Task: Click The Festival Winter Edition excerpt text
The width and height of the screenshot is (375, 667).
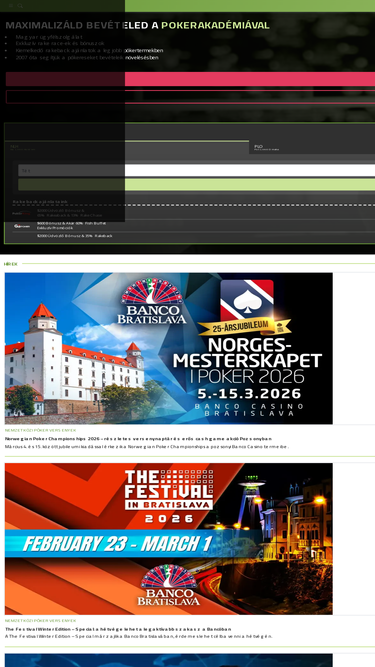Action: point(139,636)
